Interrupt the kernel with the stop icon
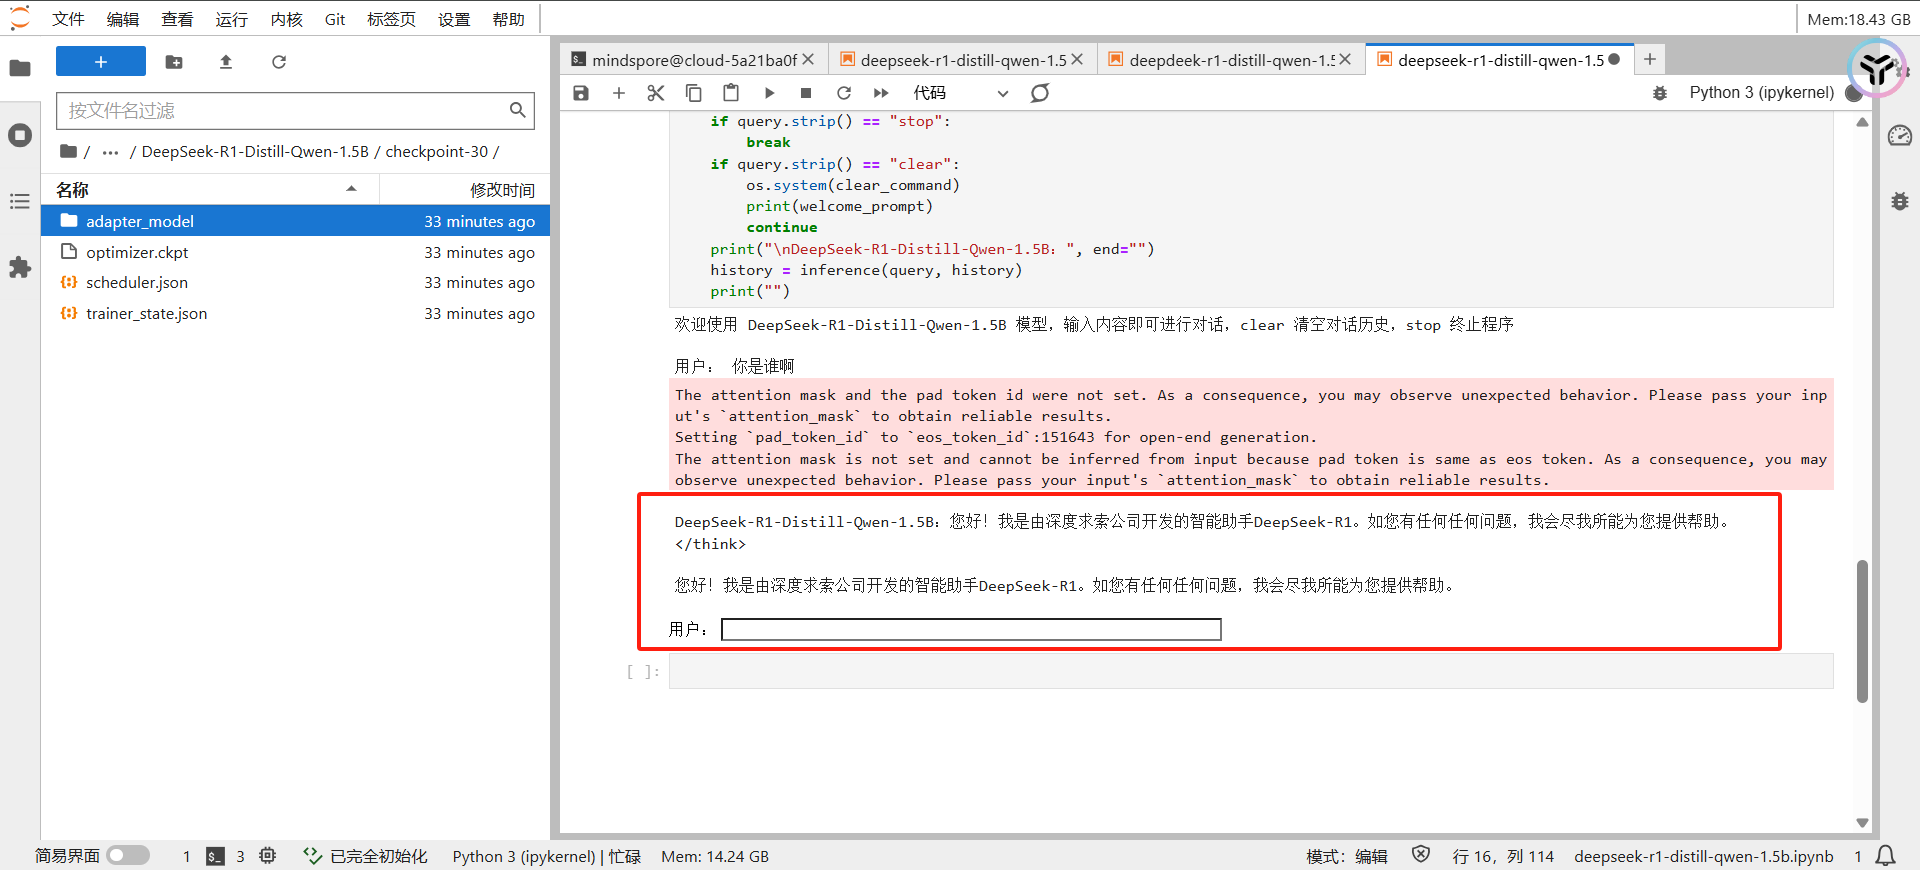This screenshot has width=1920, height=870. [x=806, y=93]
